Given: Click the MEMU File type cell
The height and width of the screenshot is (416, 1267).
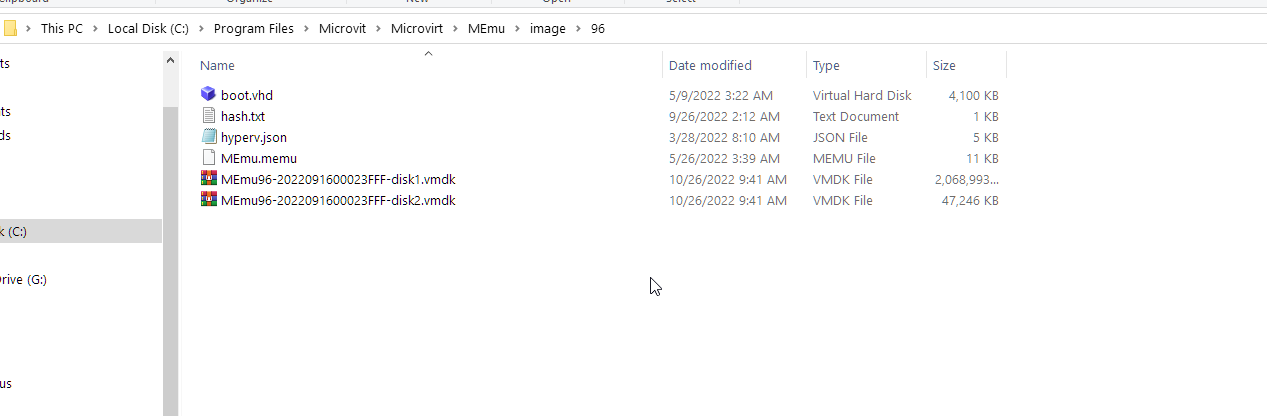Looking at the screenshot, I should point(844,158).
